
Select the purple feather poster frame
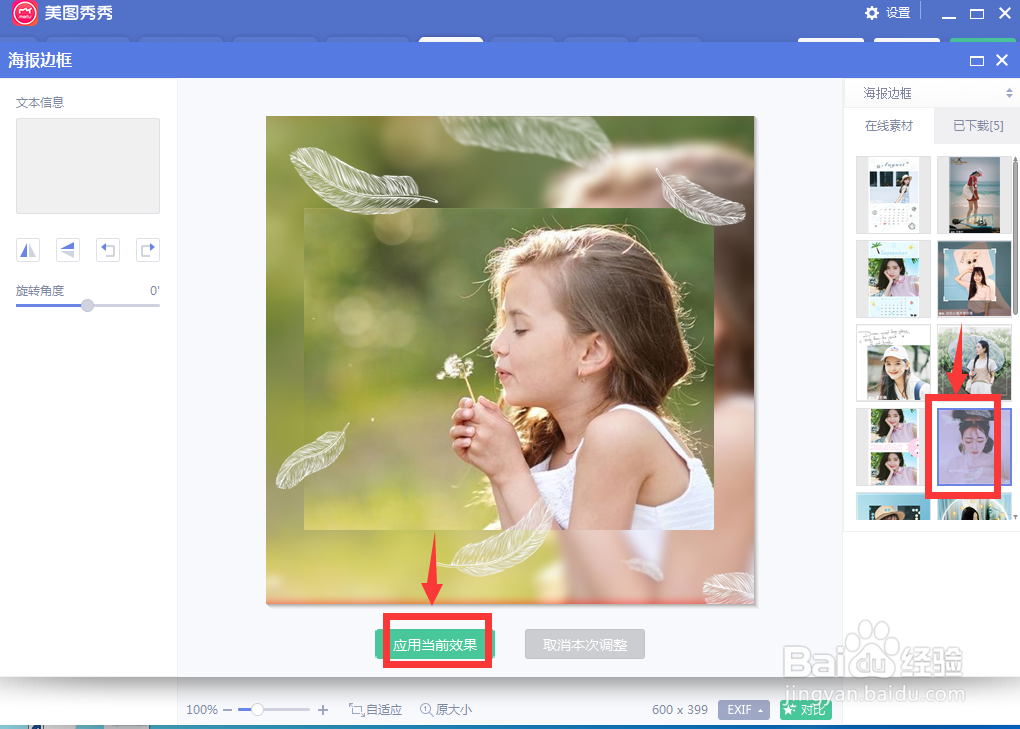tap(974, 447)
